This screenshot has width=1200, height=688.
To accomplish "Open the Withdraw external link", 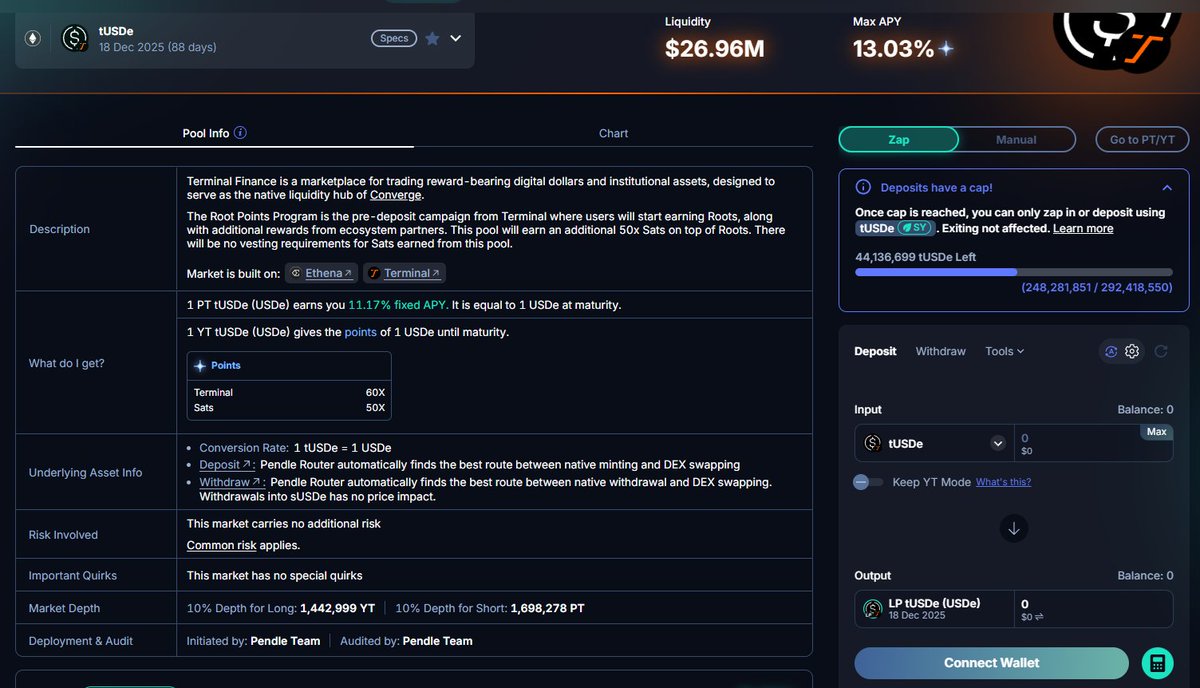I will pyautogui.click(x=231, y=482).
